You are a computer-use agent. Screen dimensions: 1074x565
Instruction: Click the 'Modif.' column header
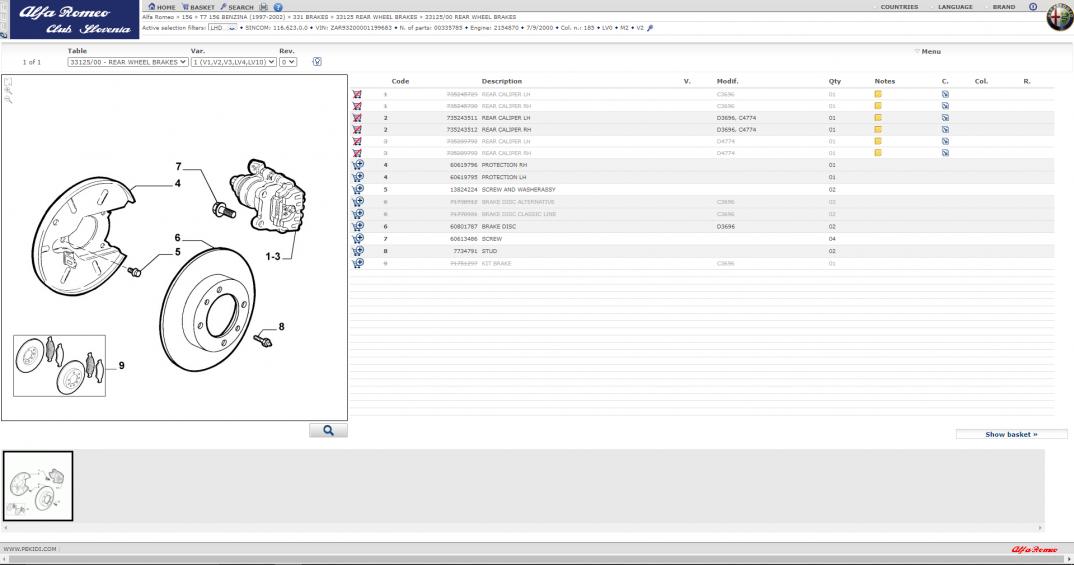click(727, 81)
